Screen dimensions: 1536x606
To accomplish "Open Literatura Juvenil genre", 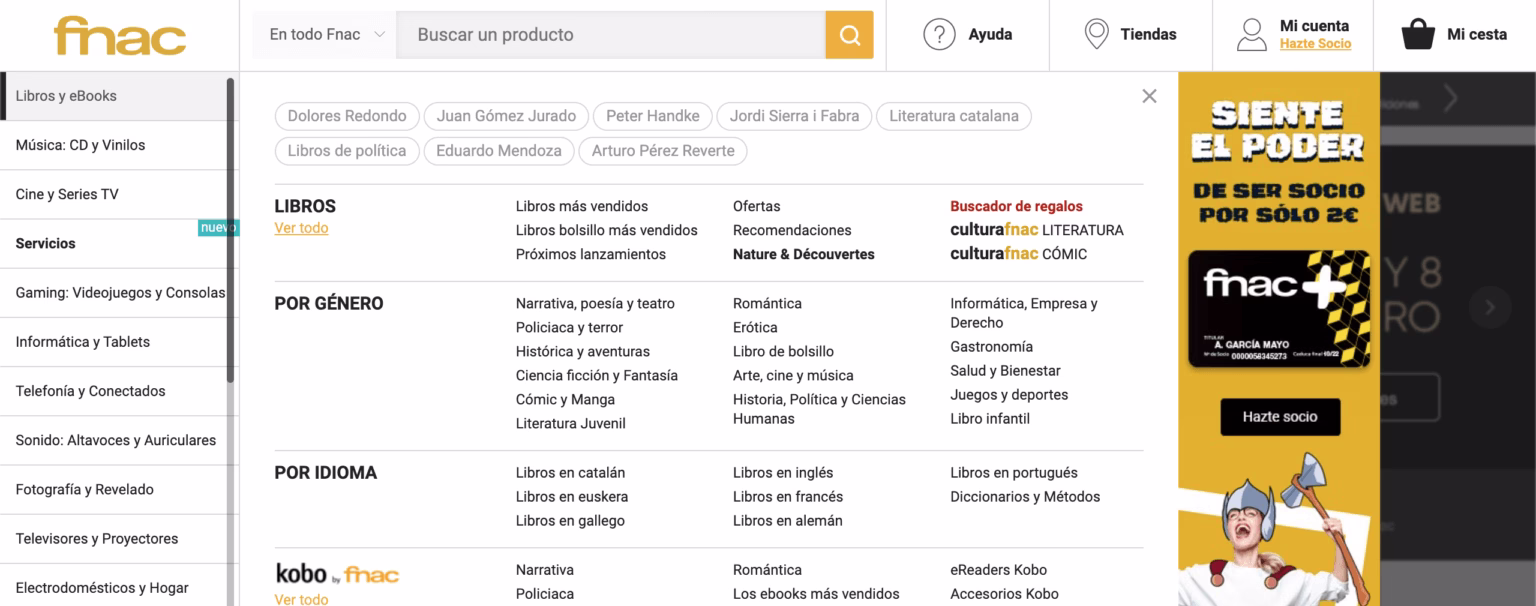I will click(571, 423).
